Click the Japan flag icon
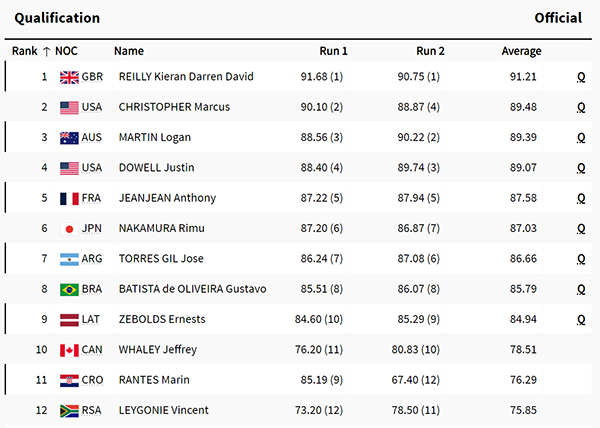This screenshot has height=428, width=600. tap(69, 229)
